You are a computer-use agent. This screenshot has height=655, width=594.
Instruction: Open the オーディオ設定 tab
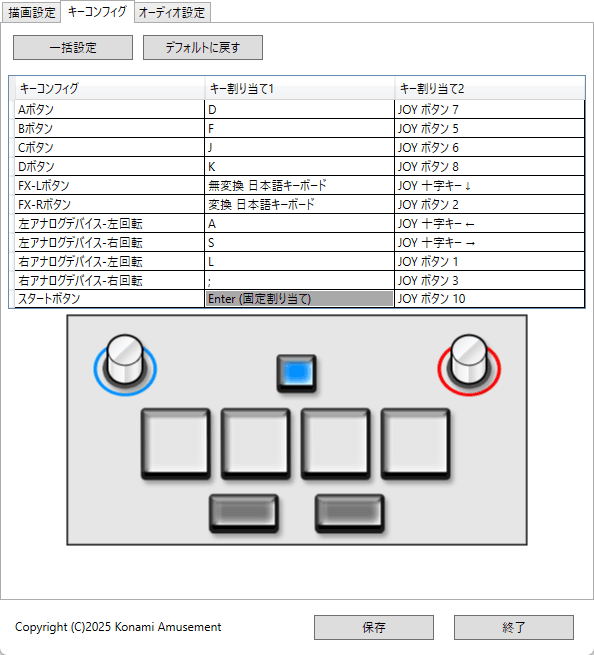172,13
